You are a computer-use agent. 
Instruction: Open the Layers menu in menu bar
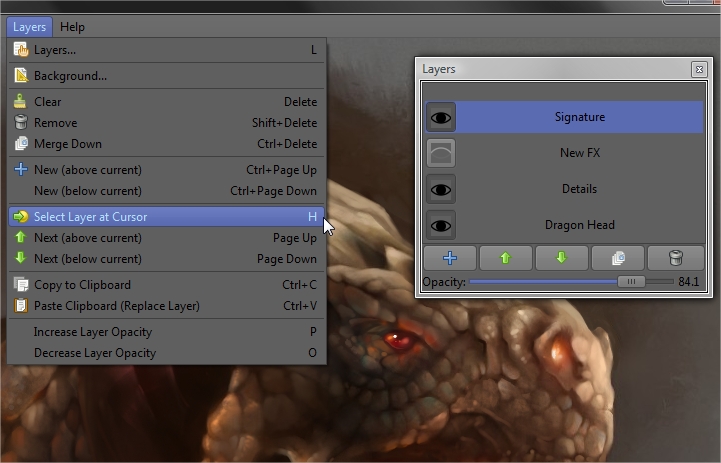coord(27,27)
